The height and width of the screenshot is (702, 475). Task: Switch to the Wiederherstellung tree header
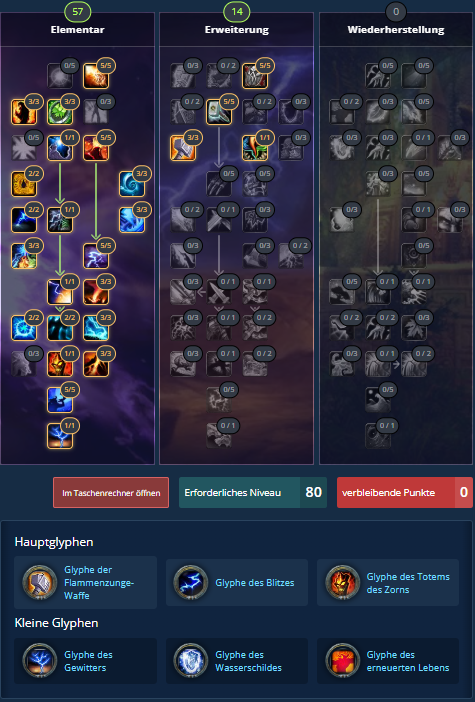point(396,30)
